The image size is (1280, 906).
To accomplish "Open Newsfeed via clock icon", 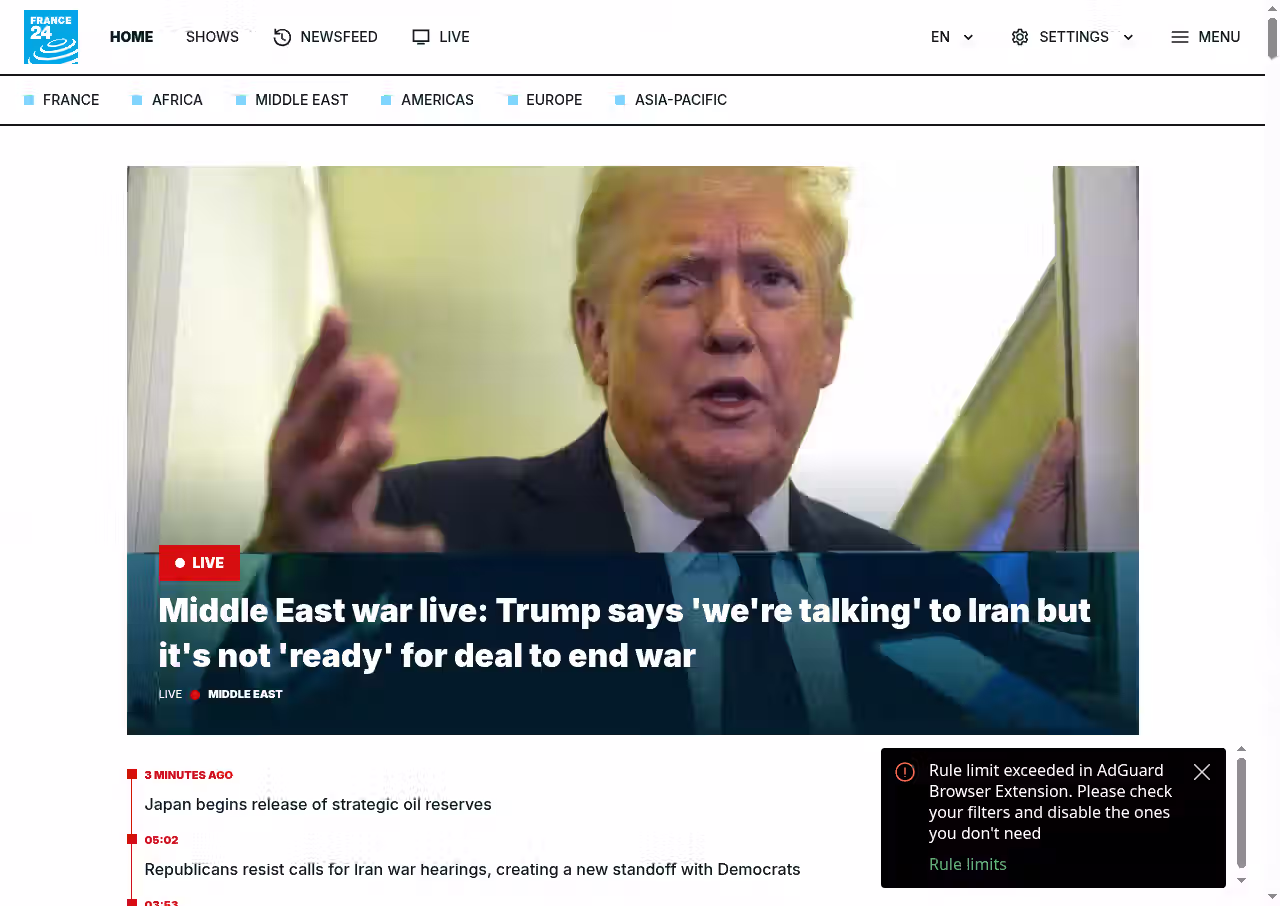I will [x=282, y=37].
